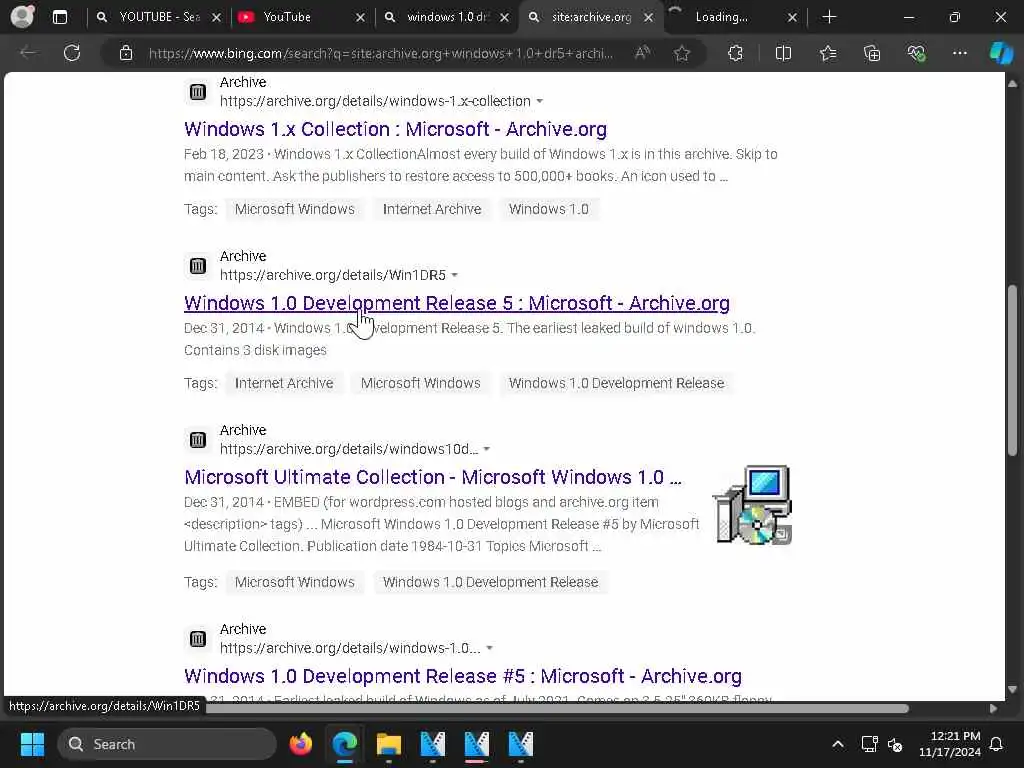Click the archive.org/details/windows-1.x-collection URL

click(x=375, y=101)
